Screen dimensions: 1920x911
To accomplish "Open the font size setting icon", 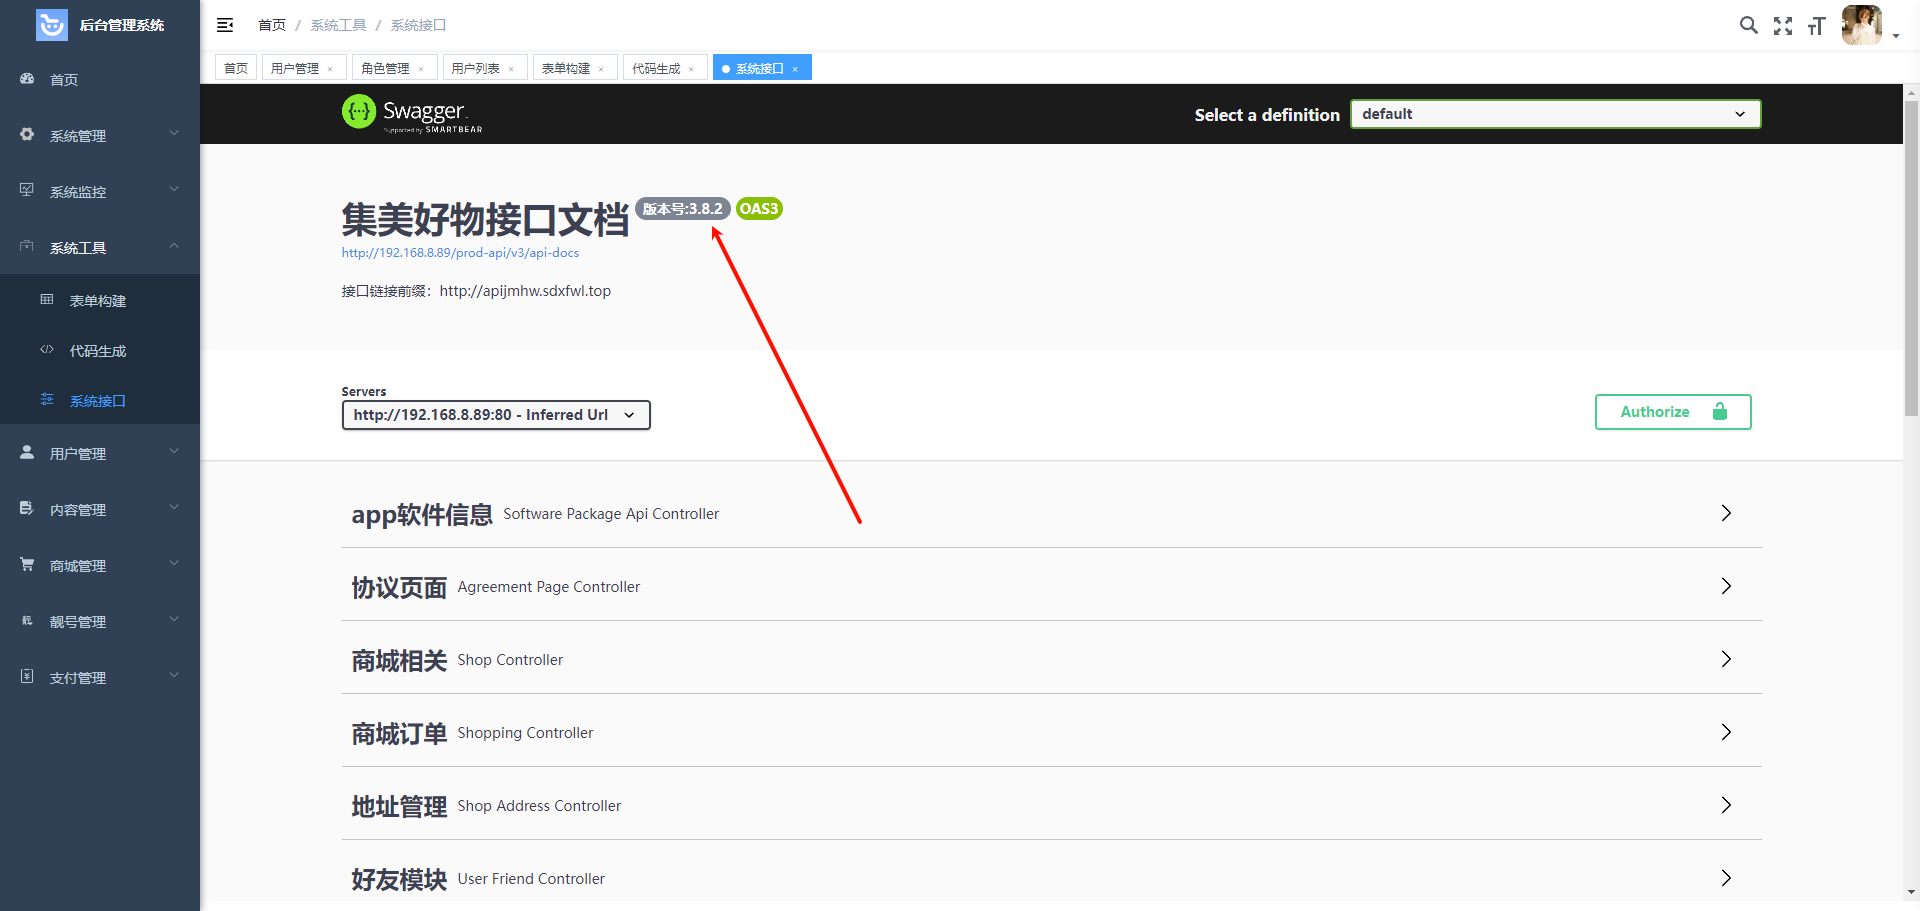I will 1817,26.
